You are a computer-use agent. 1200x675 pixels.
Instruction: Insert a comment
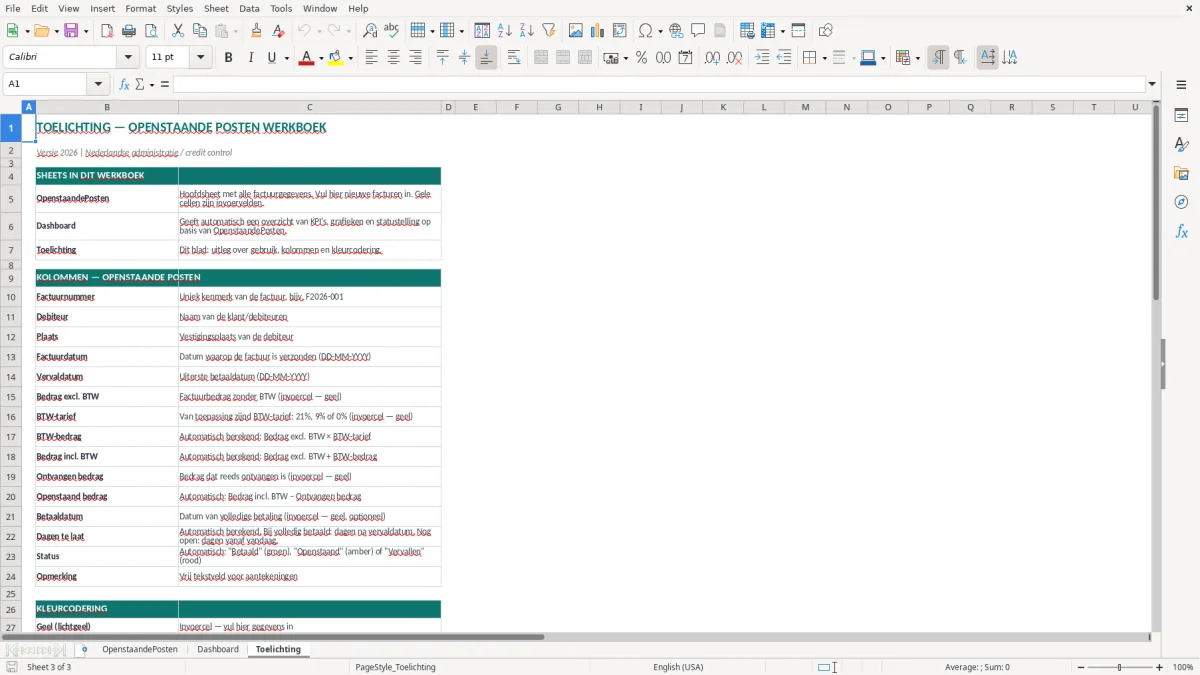click(x=698, y=31)
